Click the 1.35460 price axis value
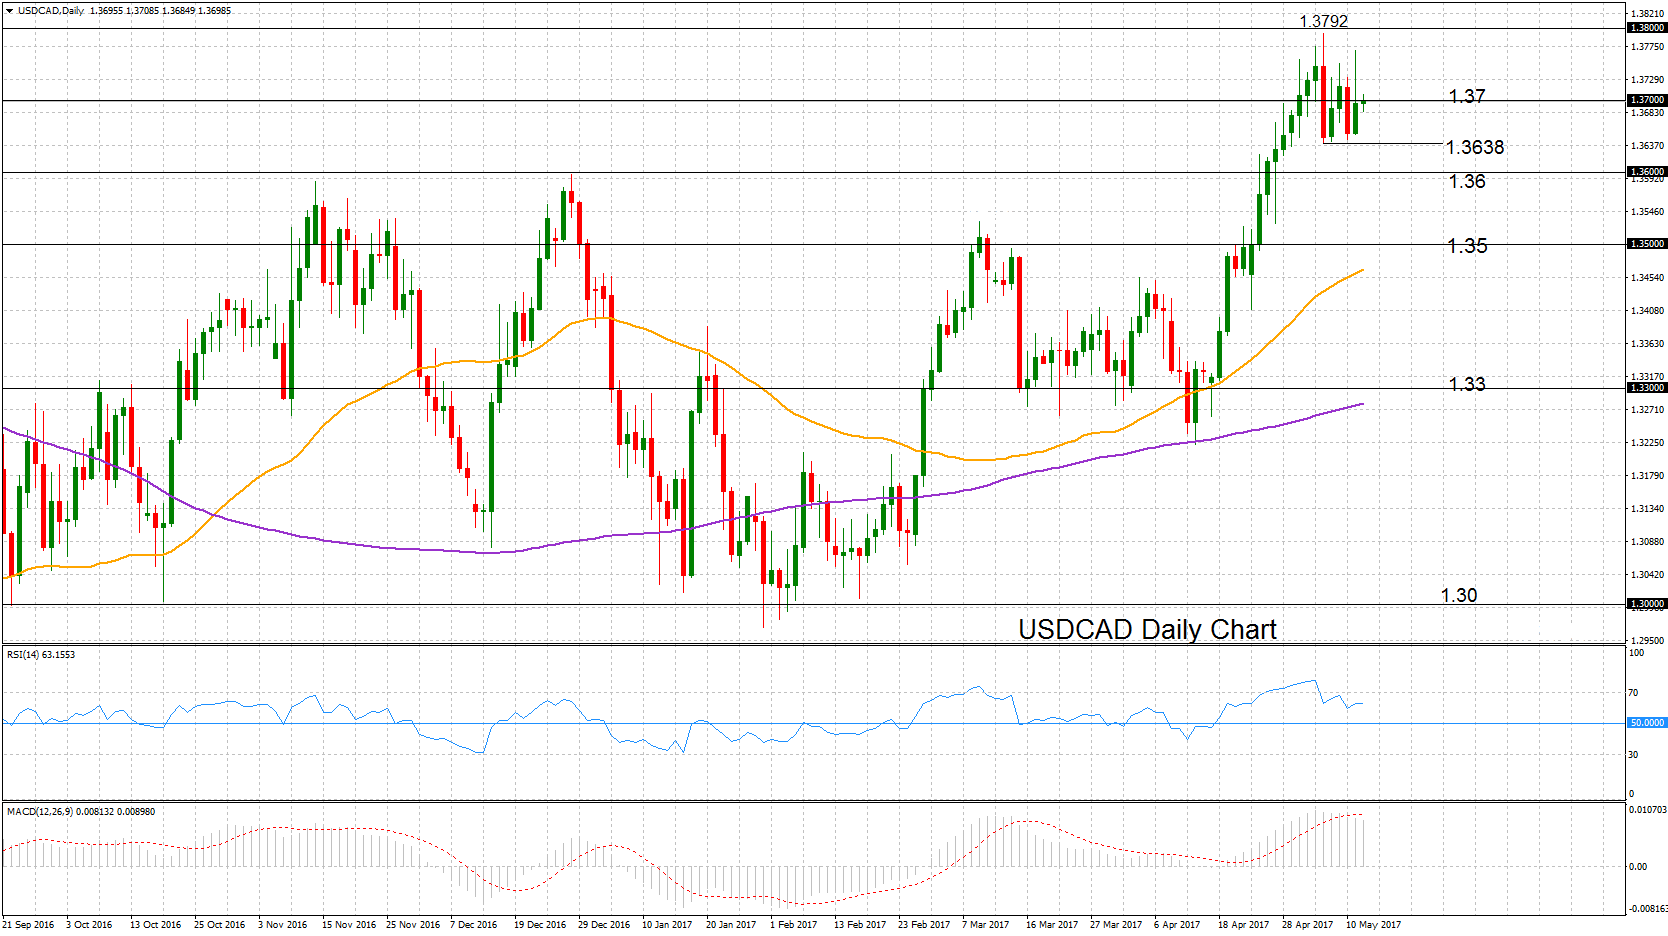This screenshot has height=936, width=1668. (x=1647, y=212)
